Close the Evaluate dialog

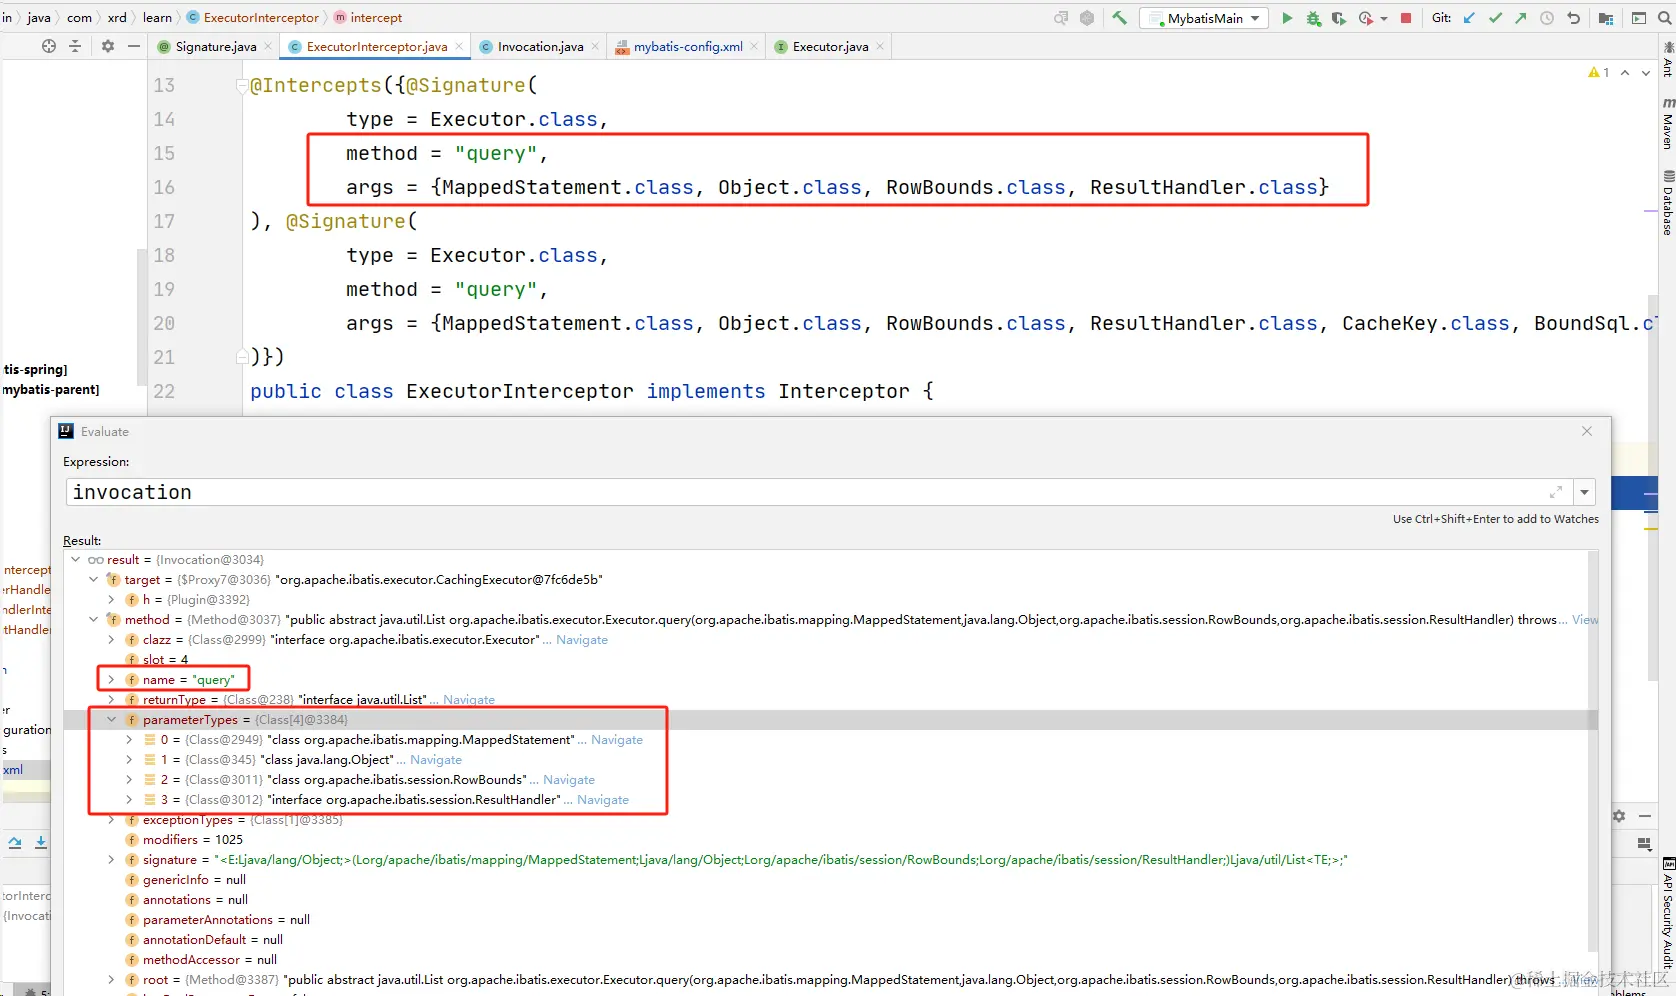1587,431
